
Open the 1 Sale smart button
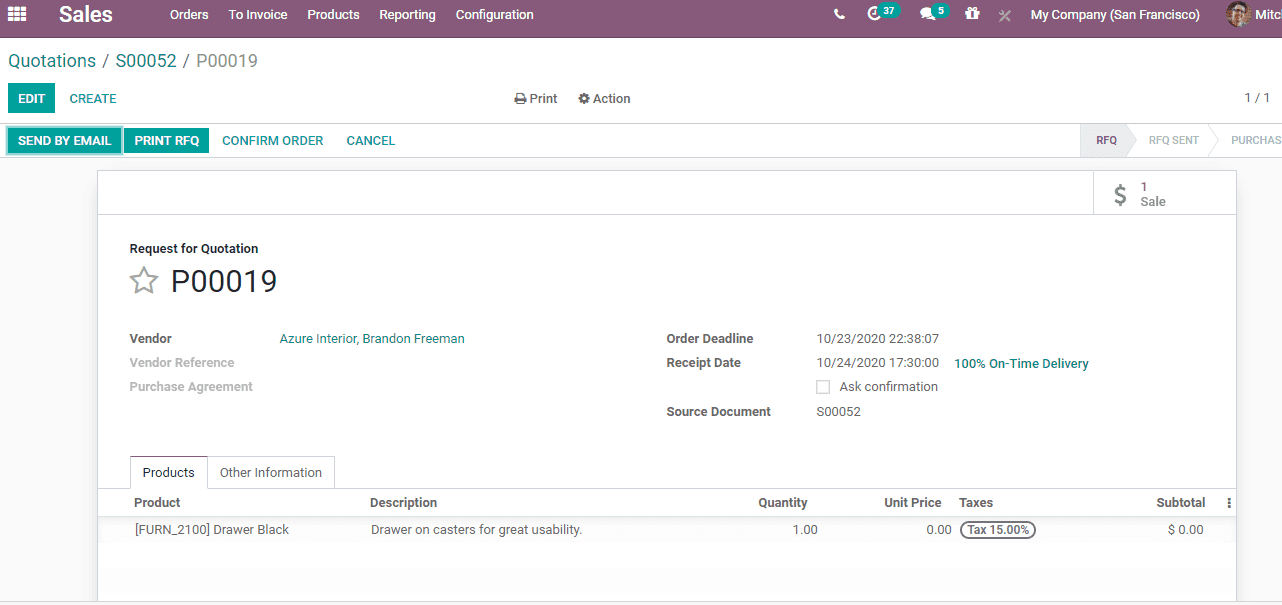tap(1164, 194)
